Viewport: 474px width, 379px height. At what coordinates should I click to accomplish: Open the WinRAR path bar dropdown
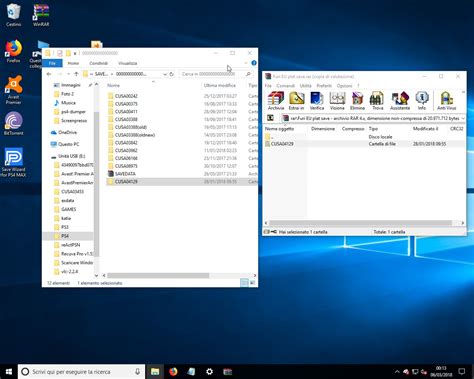pyautogui.click(x=463, y=118)
